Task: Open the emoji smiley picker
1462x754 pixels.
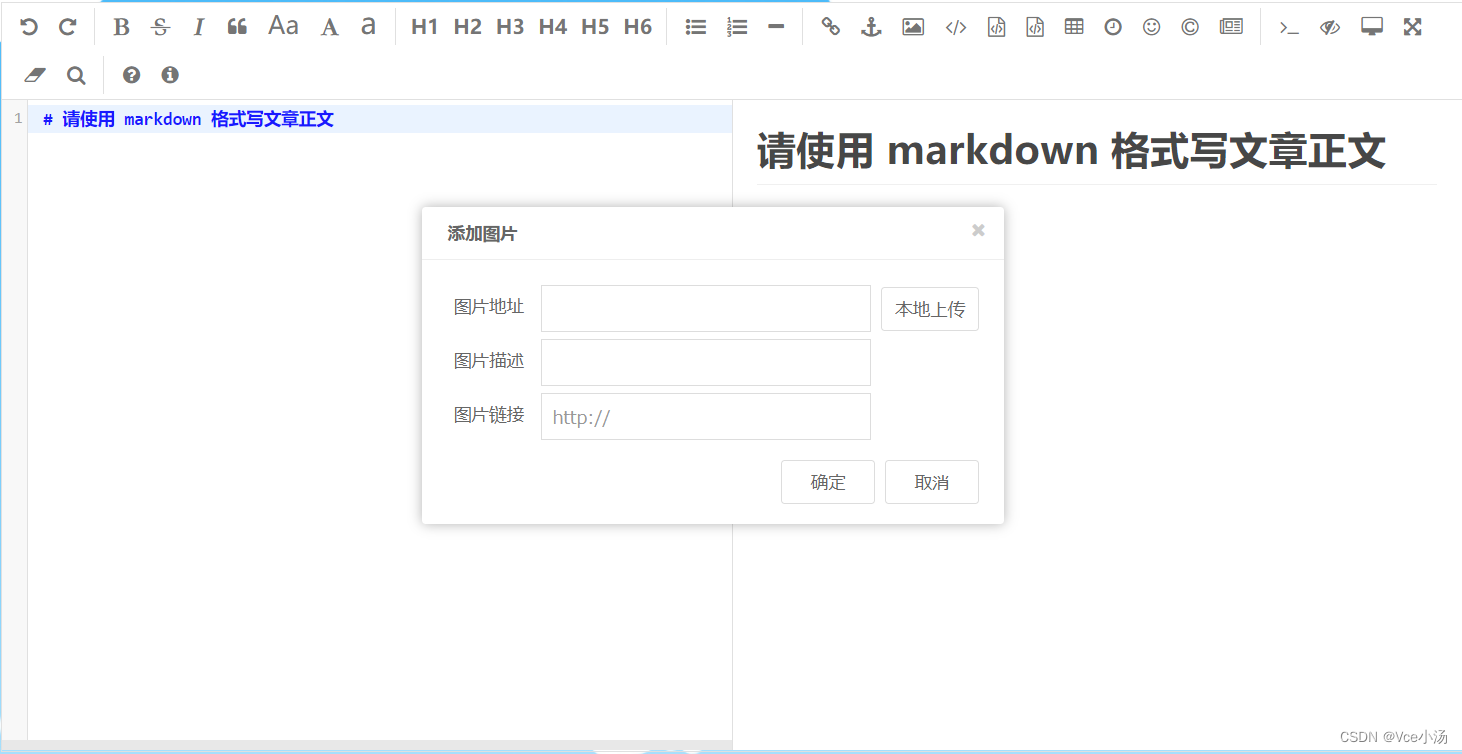Action: (x=1151, y=27)
